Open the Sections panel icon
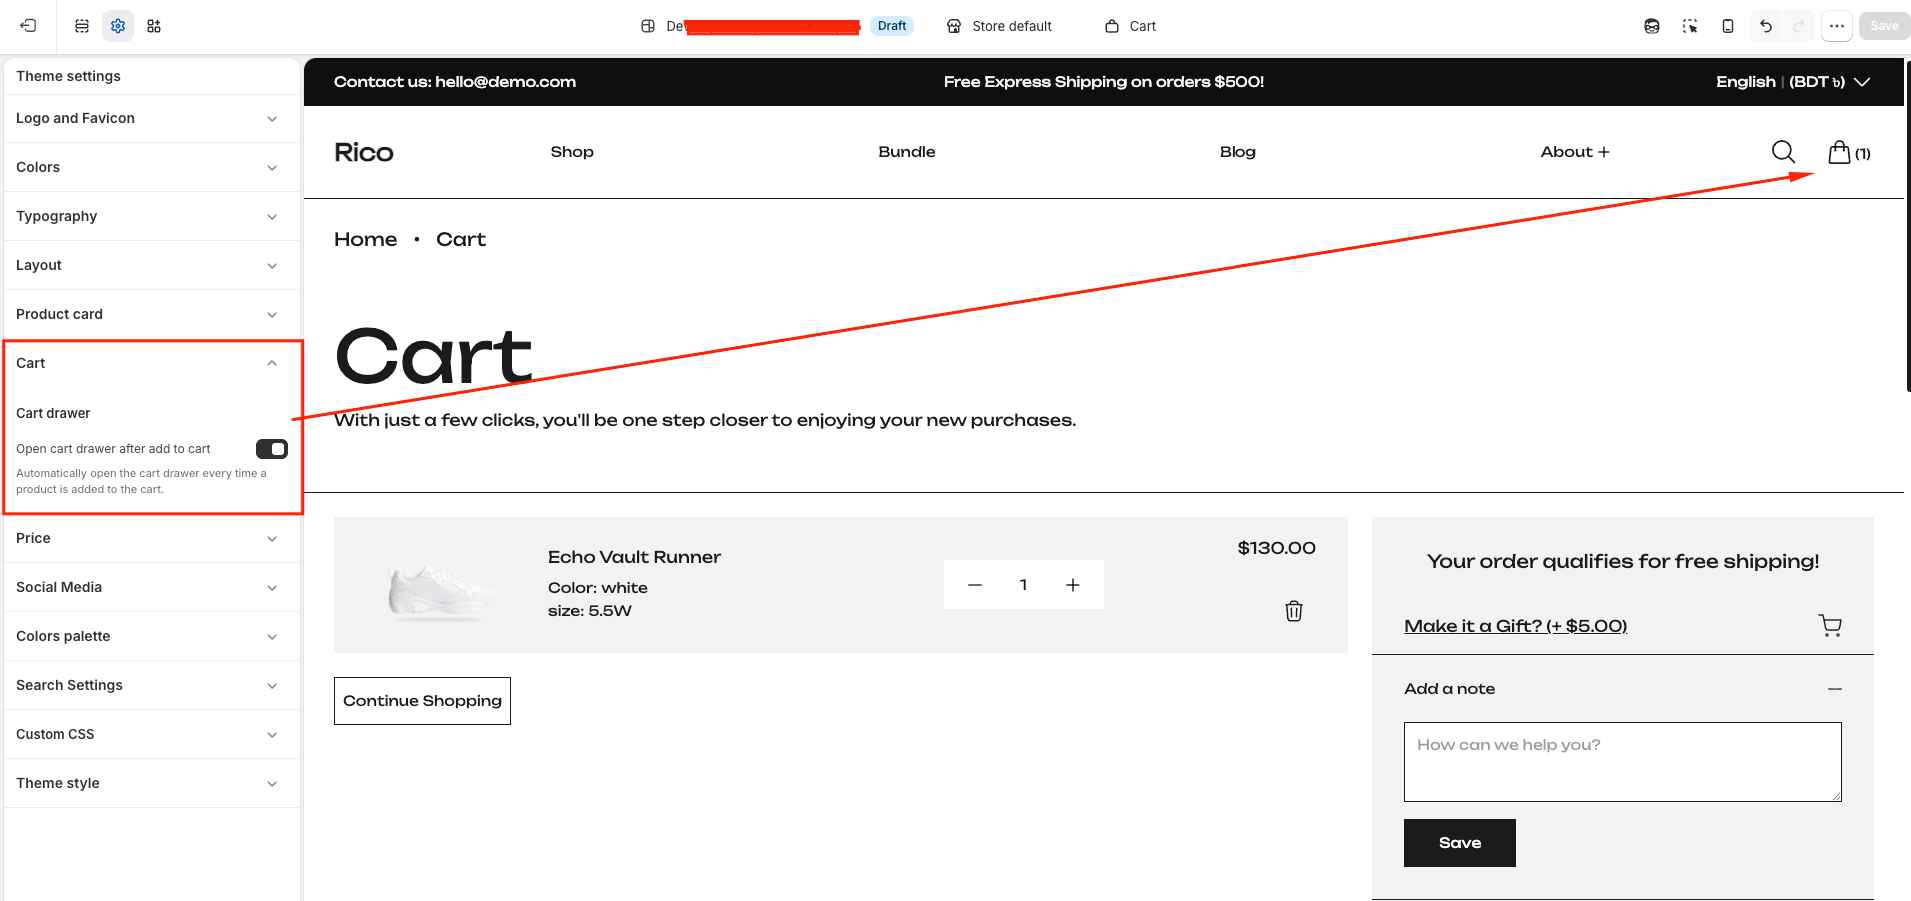Image resolution: width=1911 pixels, height=901 pixels. [82, 26]
